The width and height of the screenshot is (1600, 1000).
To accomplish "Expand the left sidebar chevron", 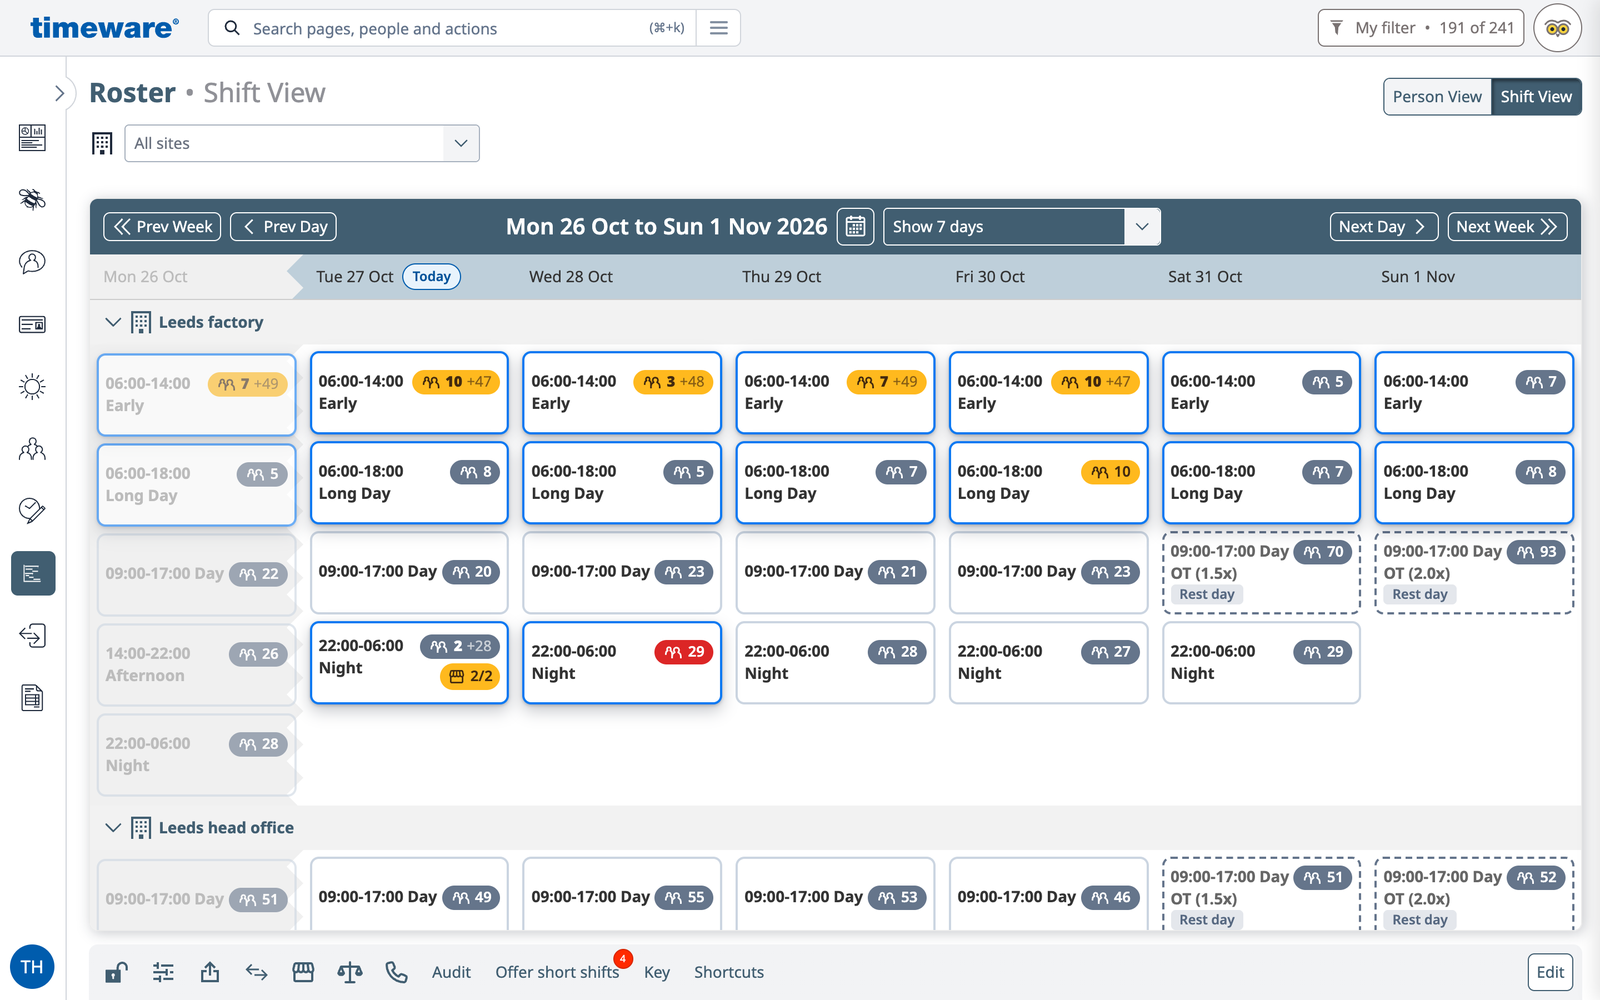I will 59,93.
